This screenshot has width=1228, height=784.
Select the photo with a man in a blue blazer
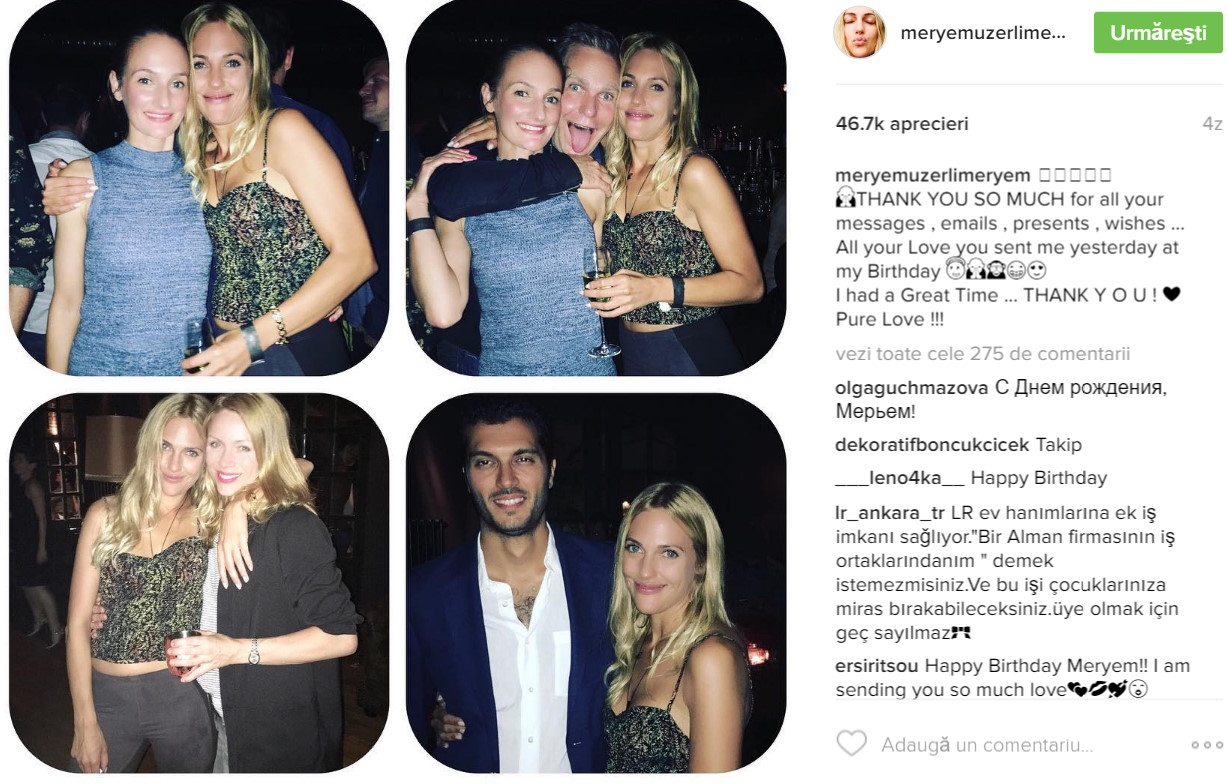click(x=596, y=582)
